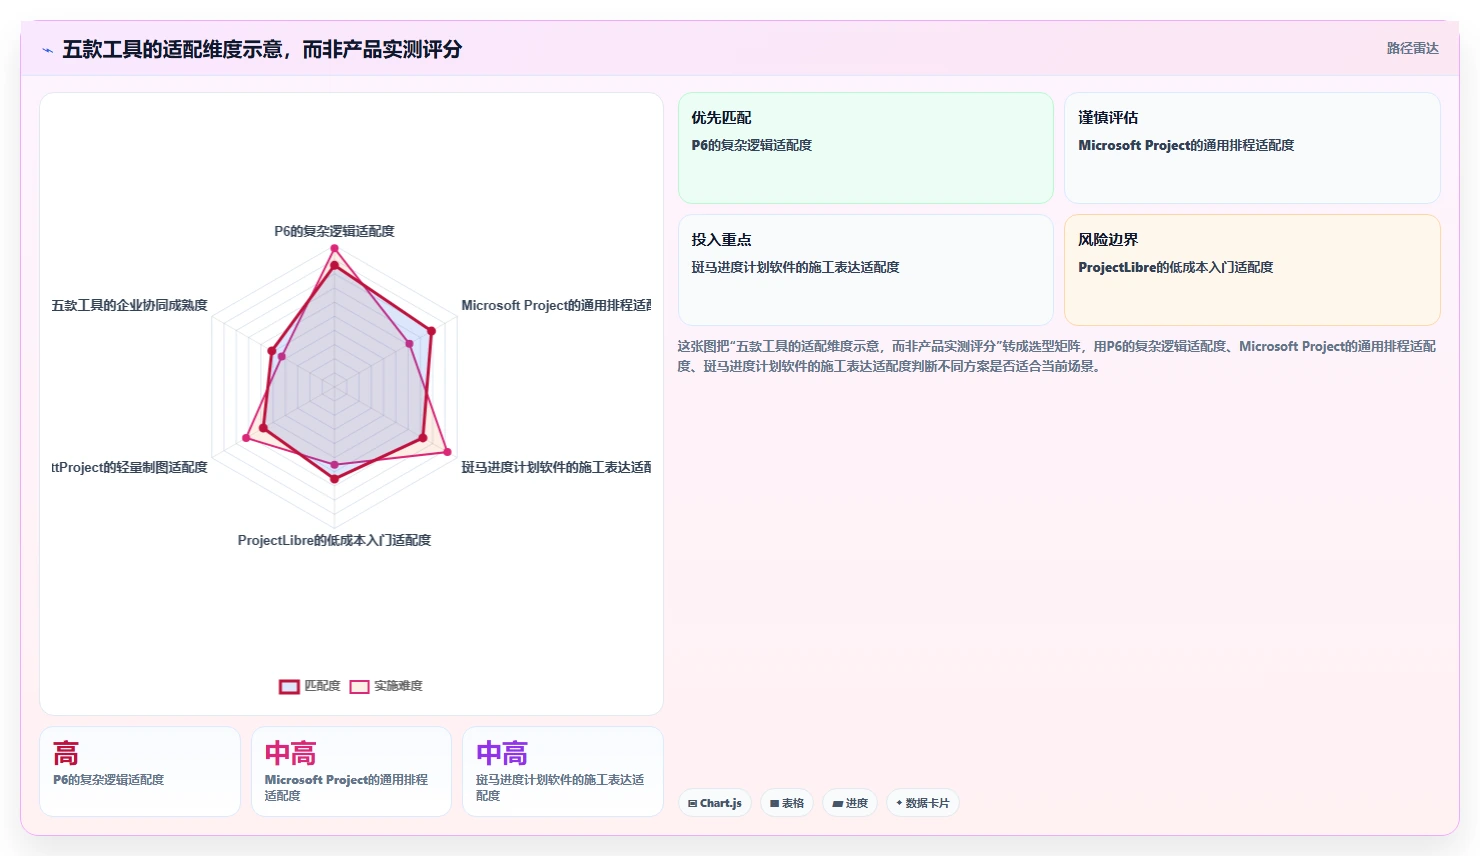Select the 表格 tag chip
The height and width of the screenshot is (856, 1480).
(787, 803)
